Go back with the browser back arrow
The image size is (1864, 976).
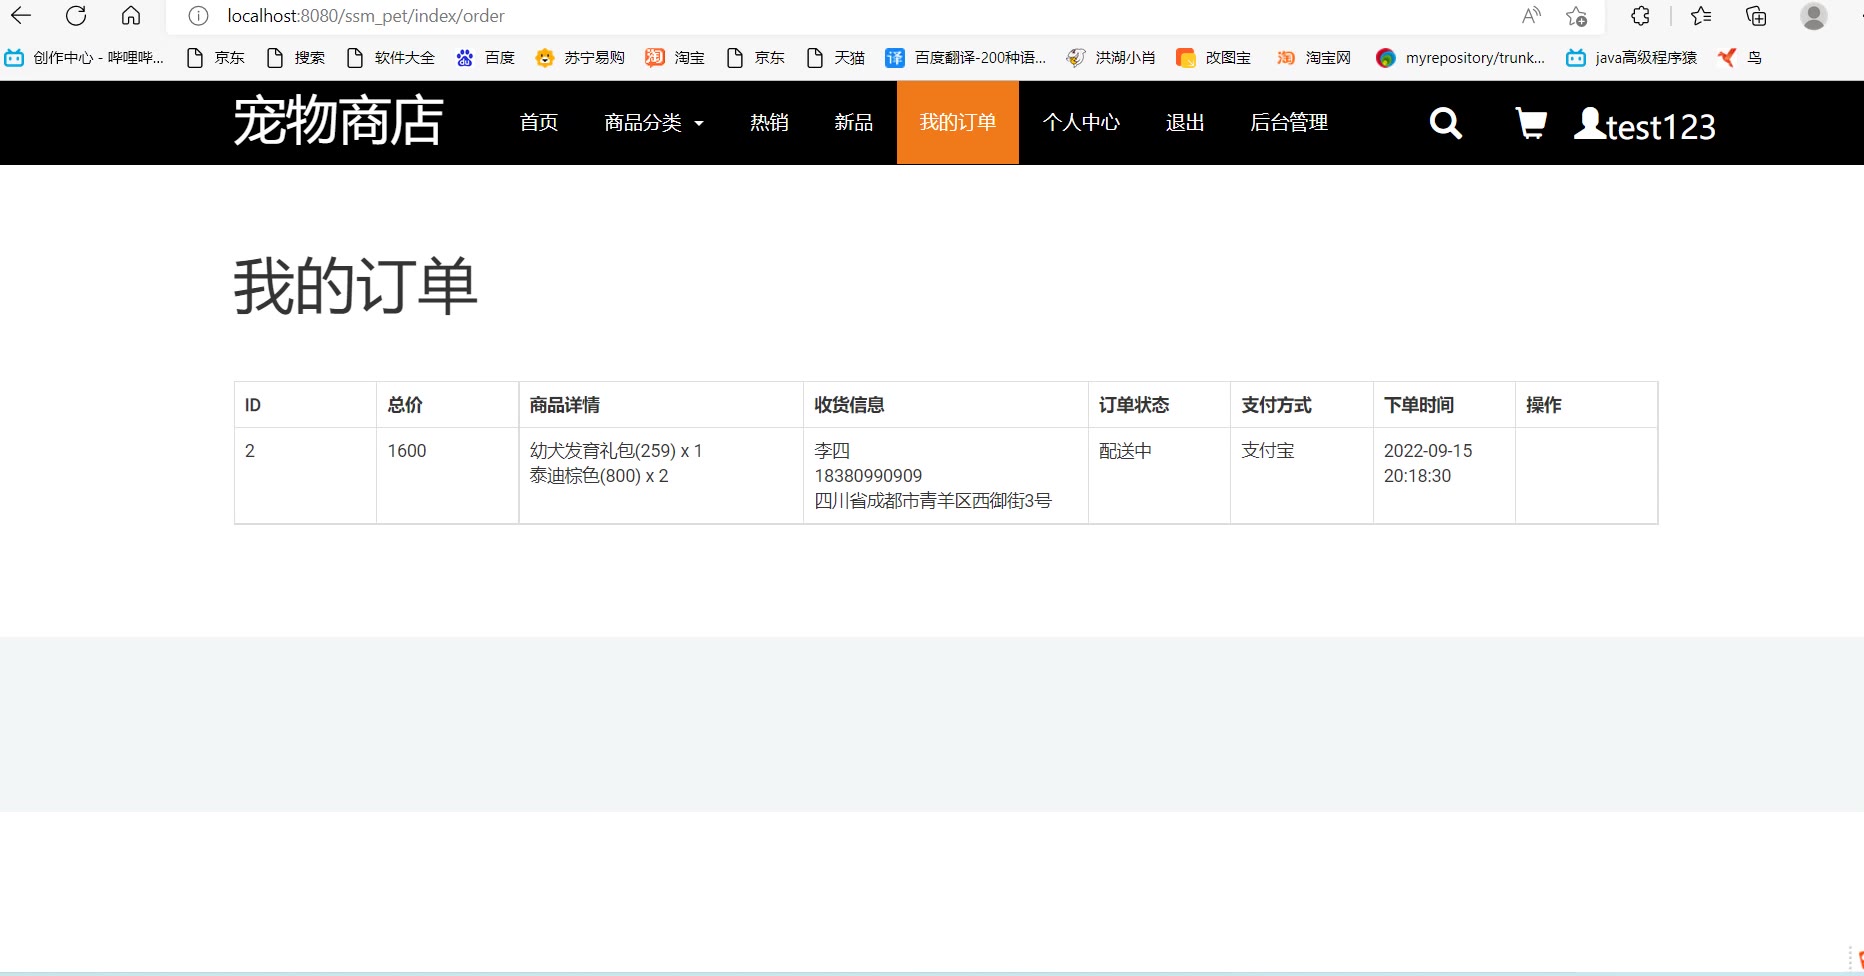(21, 16)
